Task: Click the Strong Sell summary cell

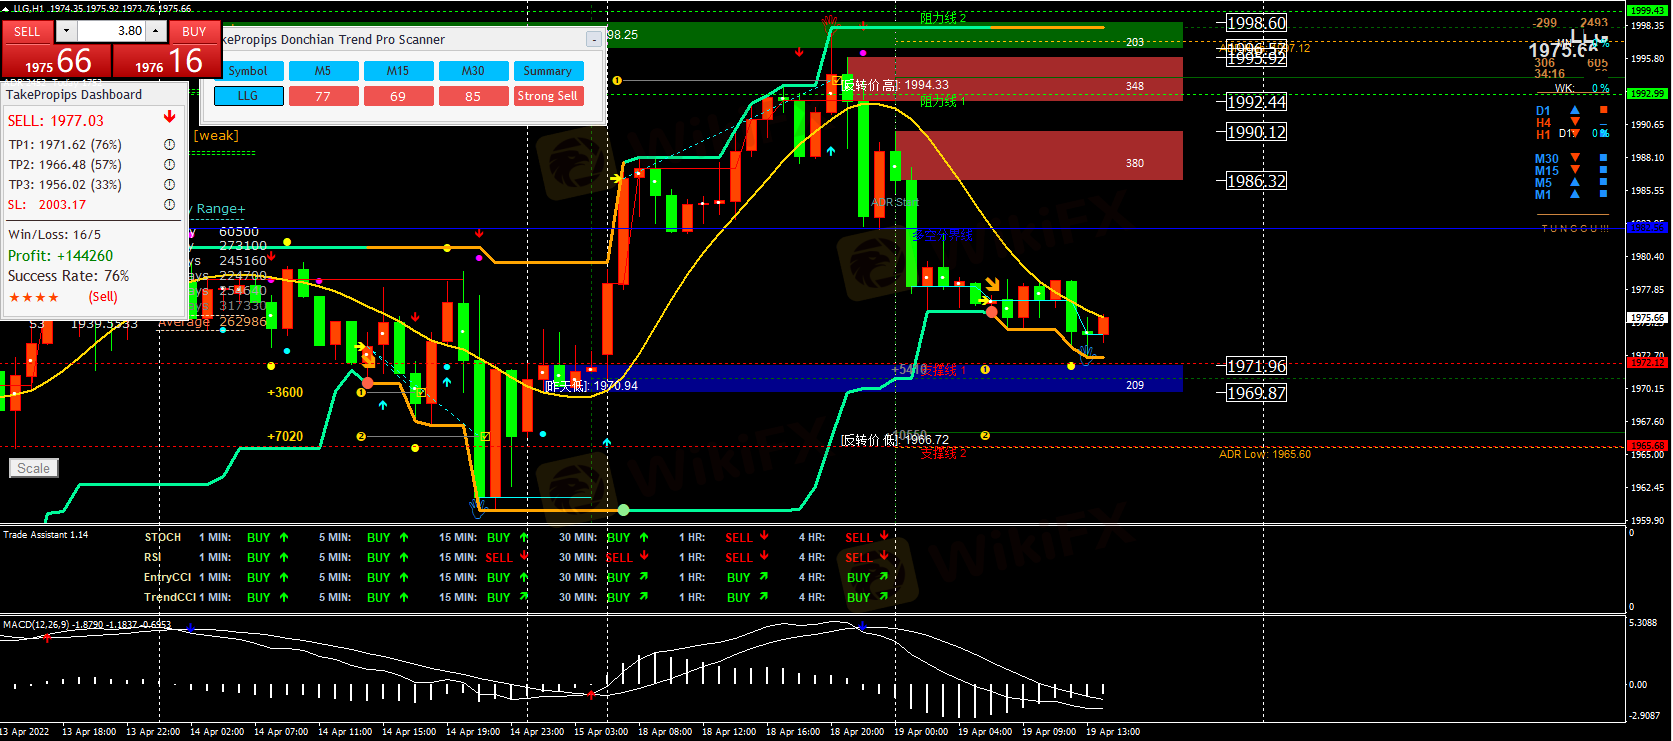Action: click(x=547, y=96)
